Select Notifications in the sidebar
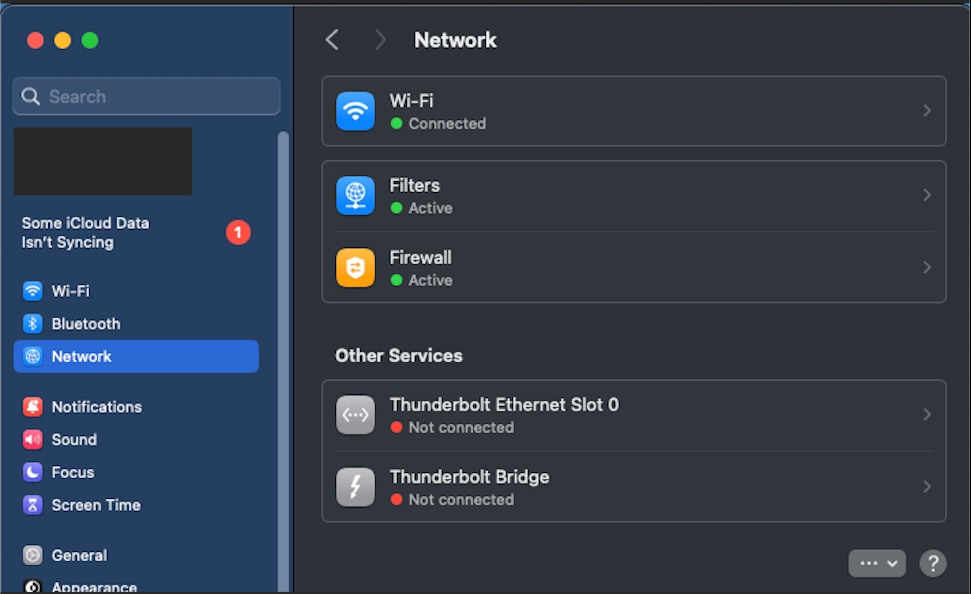This screenshot has width=971, height=594. tap(136, 406)
